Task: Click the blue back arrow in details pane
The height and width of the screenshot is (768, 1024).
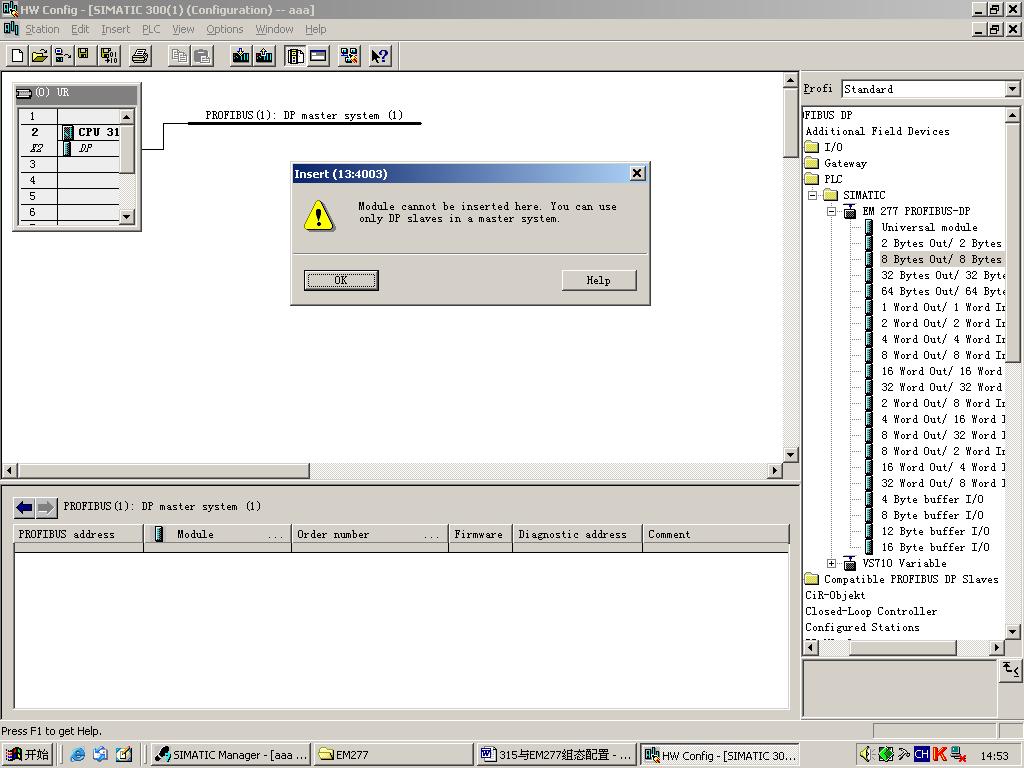Action: [x=25, y=507]
